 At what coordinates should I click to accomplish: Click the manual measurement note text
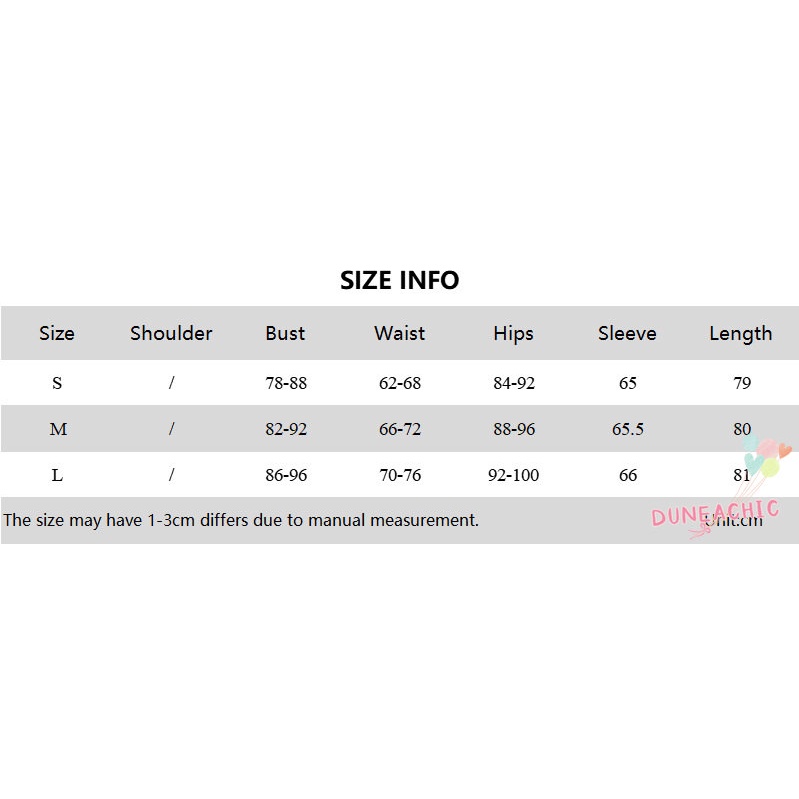(241, 520)
